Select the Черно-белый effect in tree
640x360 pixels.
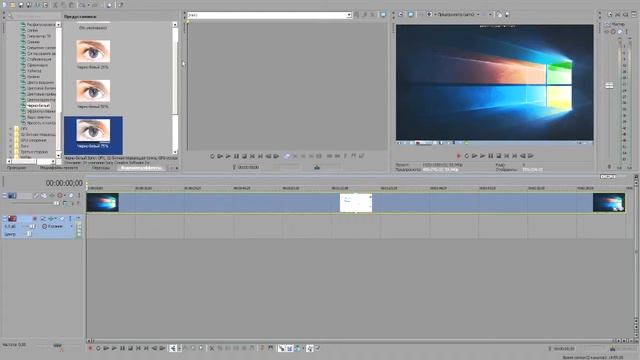(x=38, y=105)
